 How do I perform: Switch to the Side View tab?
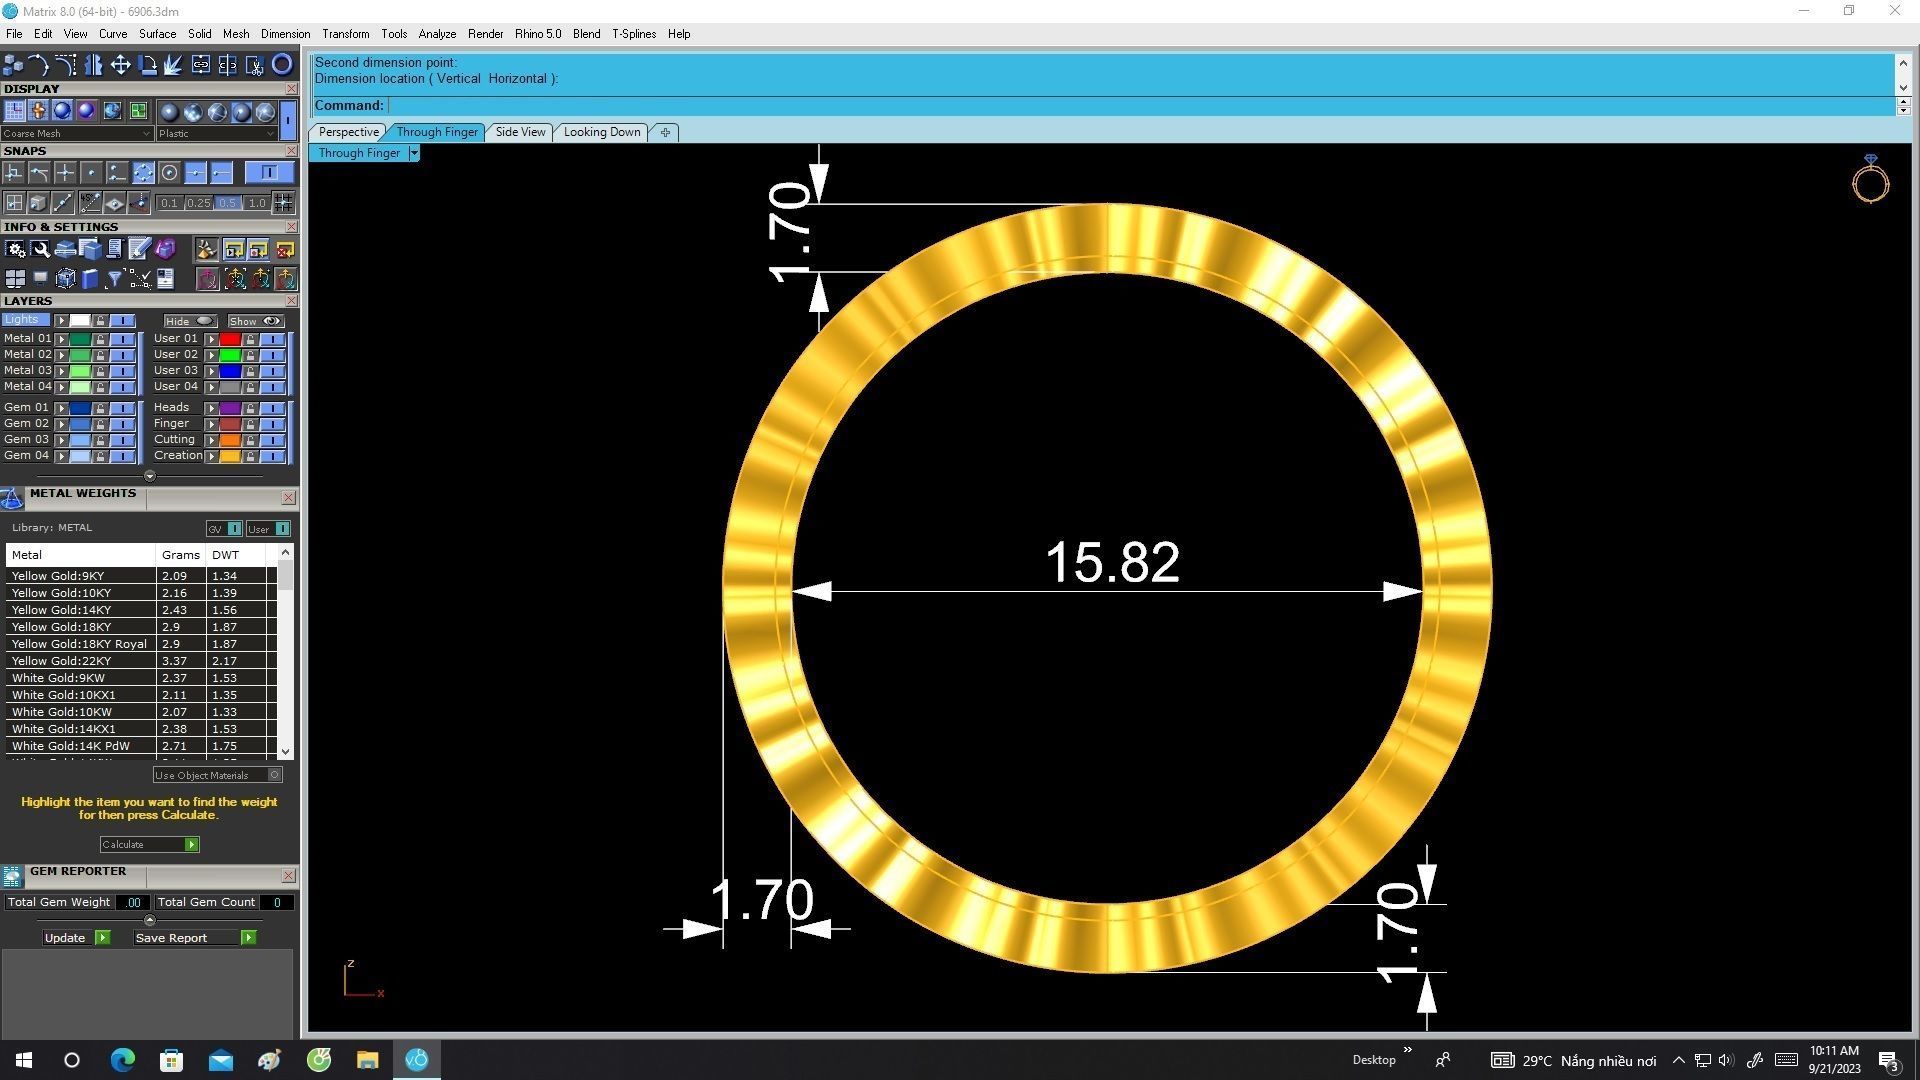point(520,132)
